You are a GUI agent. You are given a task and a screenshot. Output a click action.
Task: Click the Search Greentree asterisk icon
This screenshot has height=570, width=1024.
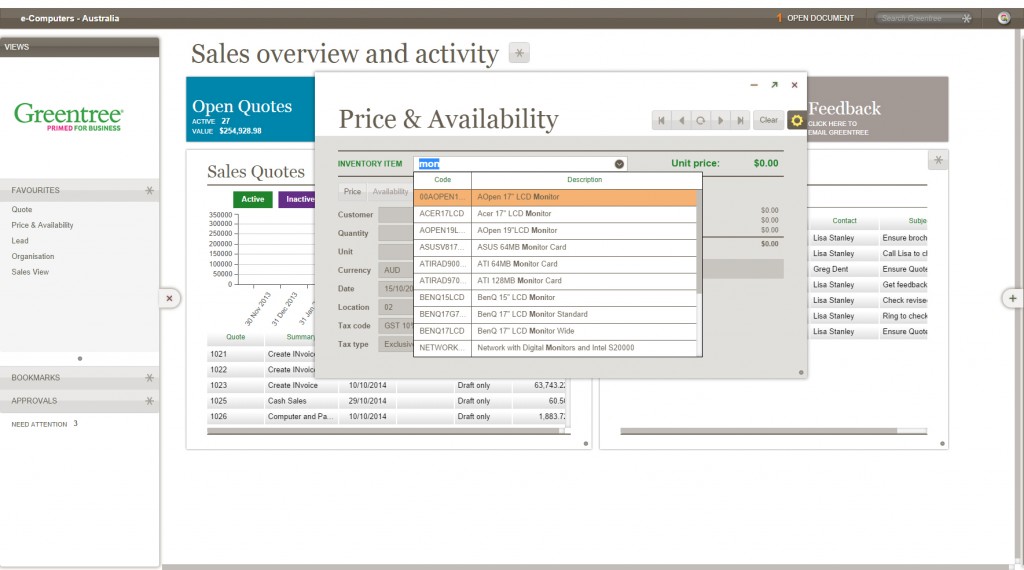pyautogui.click(x=967, y=18)
